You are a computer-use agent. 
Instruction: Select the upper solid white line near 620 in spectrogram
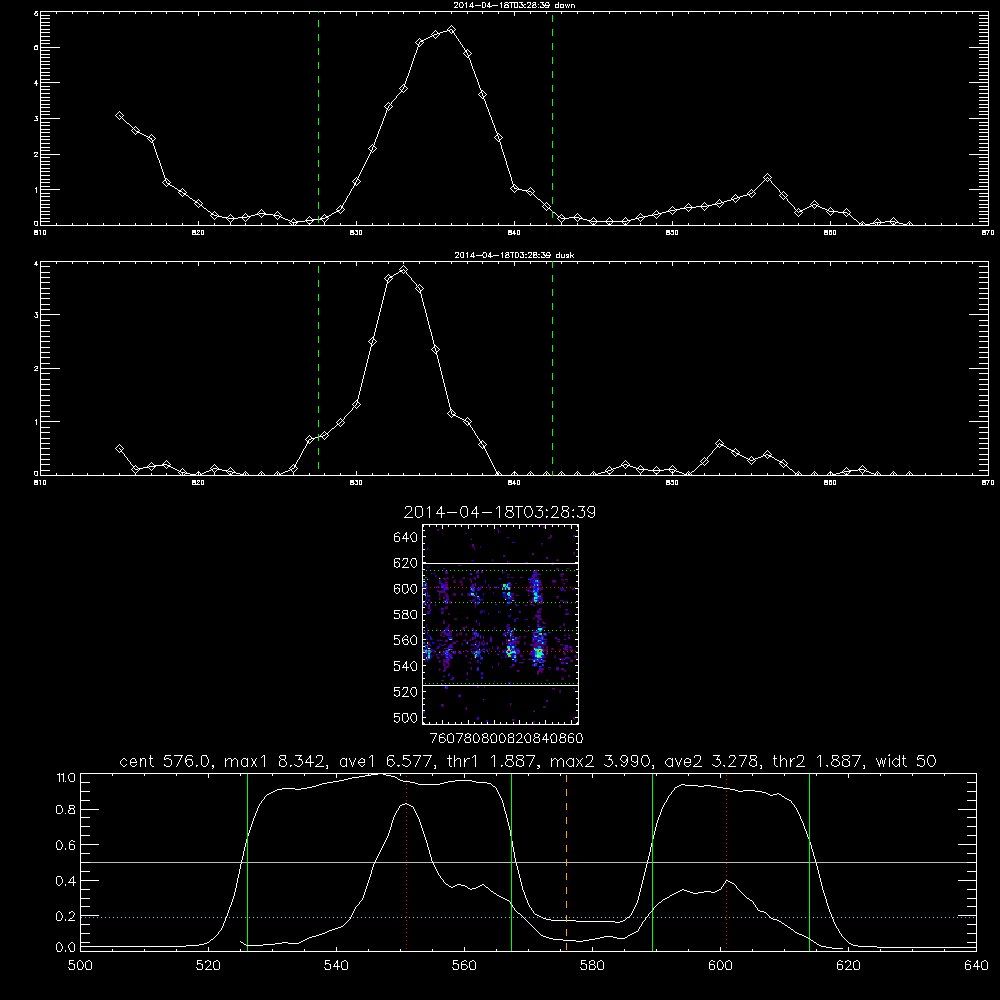point(501,563)
